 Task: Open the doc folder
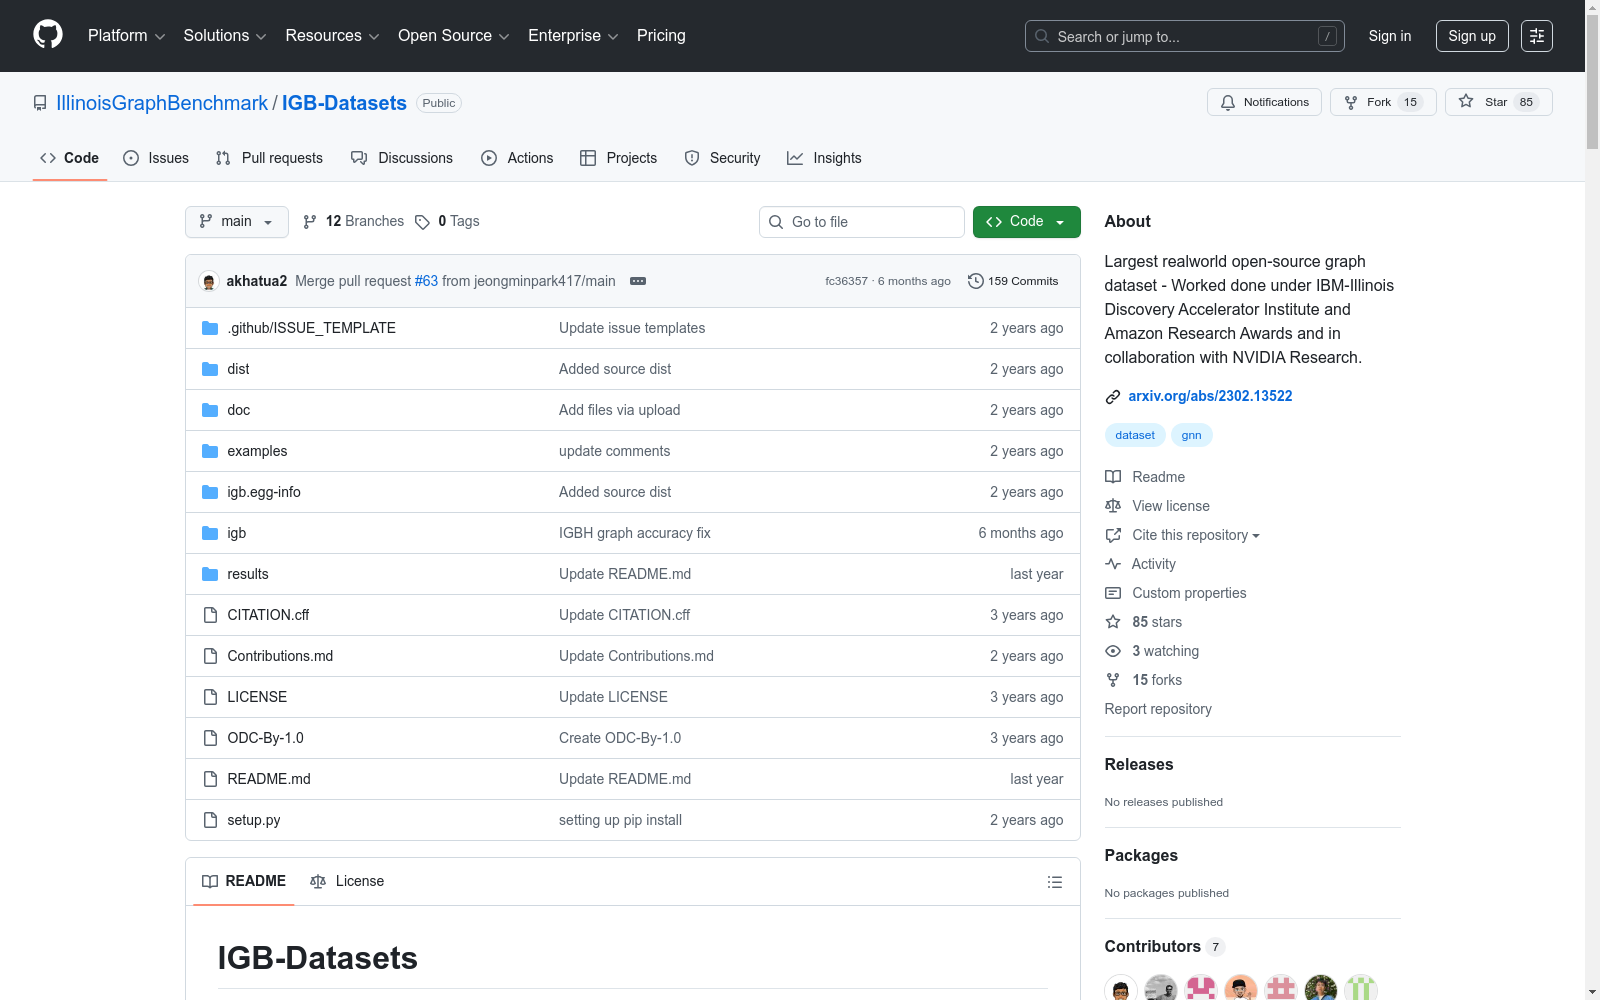click(239, 410)
